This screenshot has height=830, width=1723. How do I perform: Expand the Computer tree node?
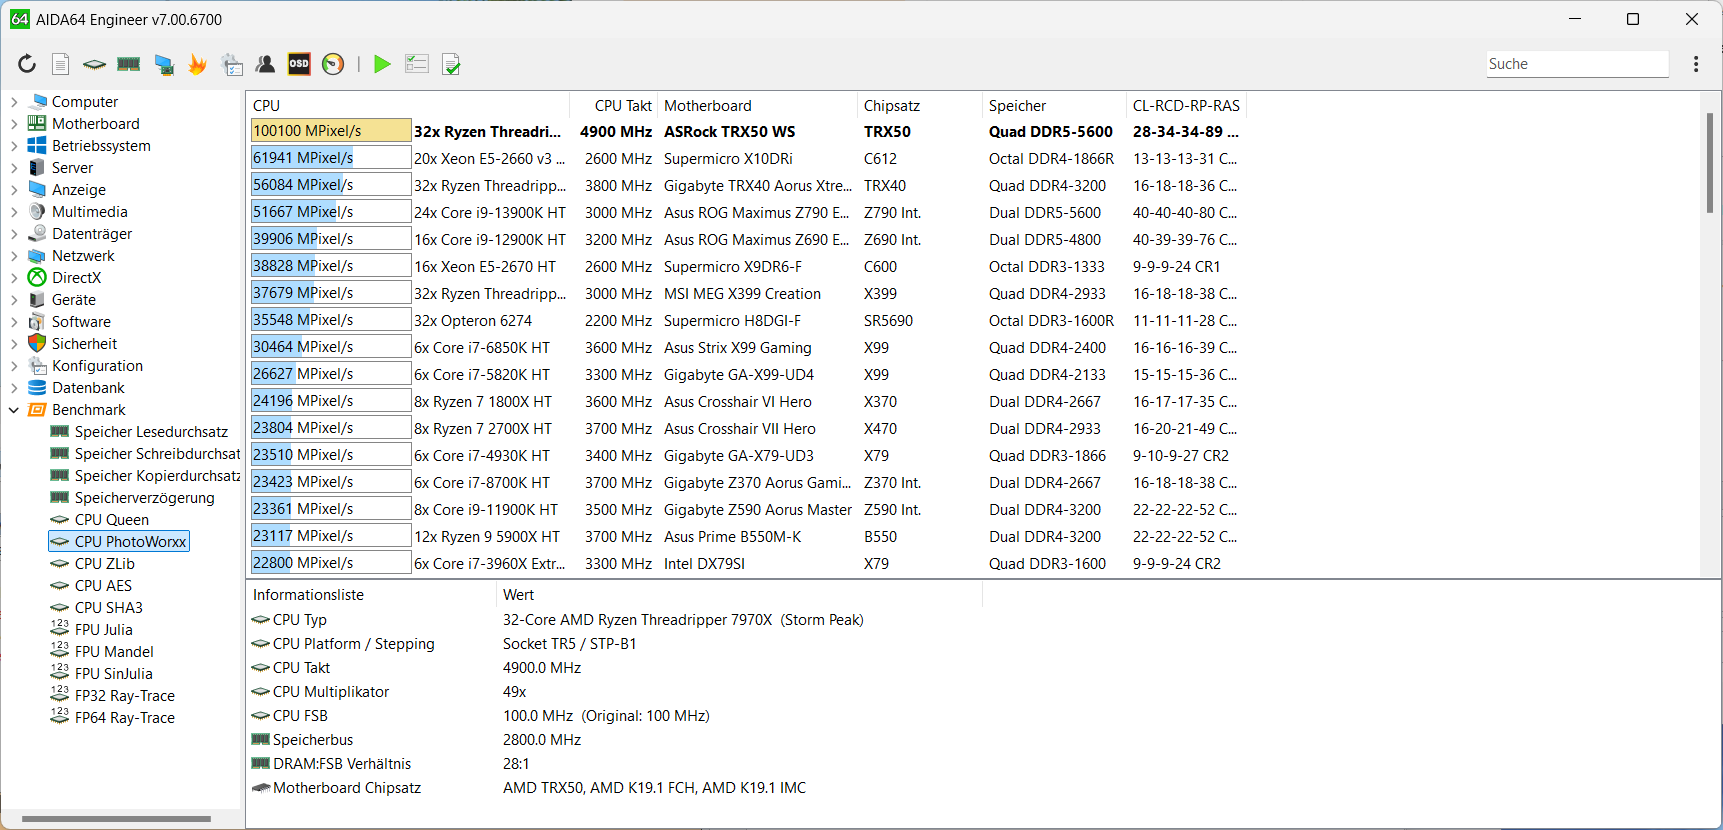[14, 102]
